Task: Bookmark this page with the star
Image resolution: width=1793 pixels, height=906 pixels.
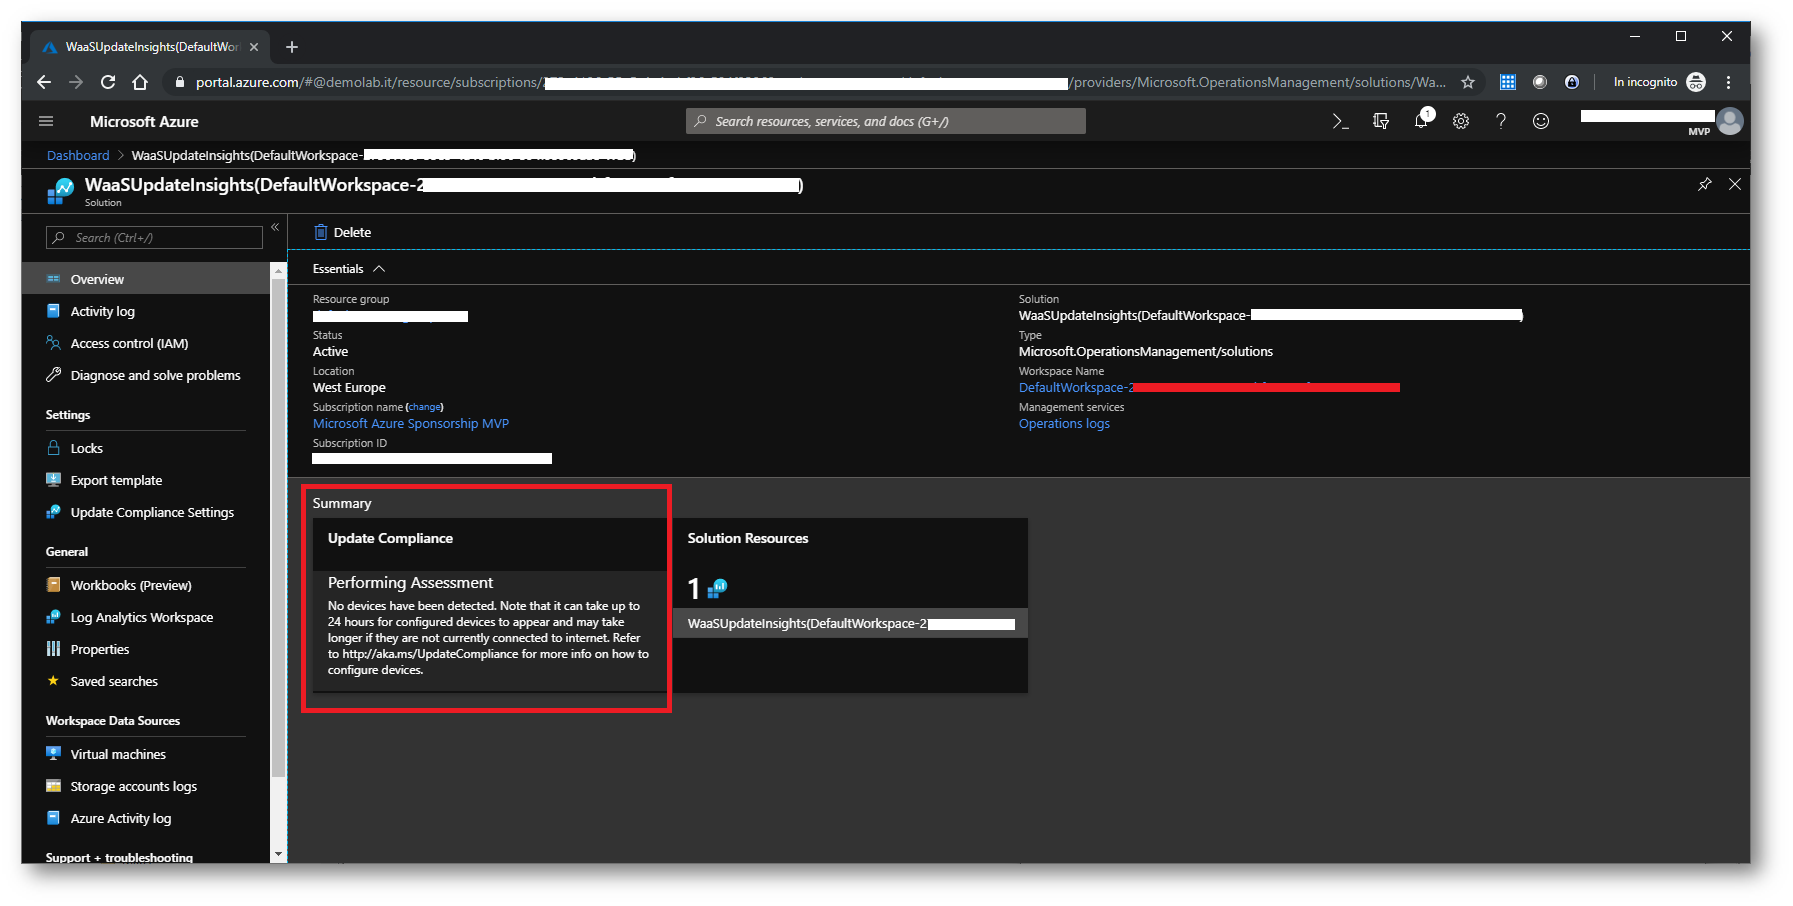Action: click(1468, 82)
